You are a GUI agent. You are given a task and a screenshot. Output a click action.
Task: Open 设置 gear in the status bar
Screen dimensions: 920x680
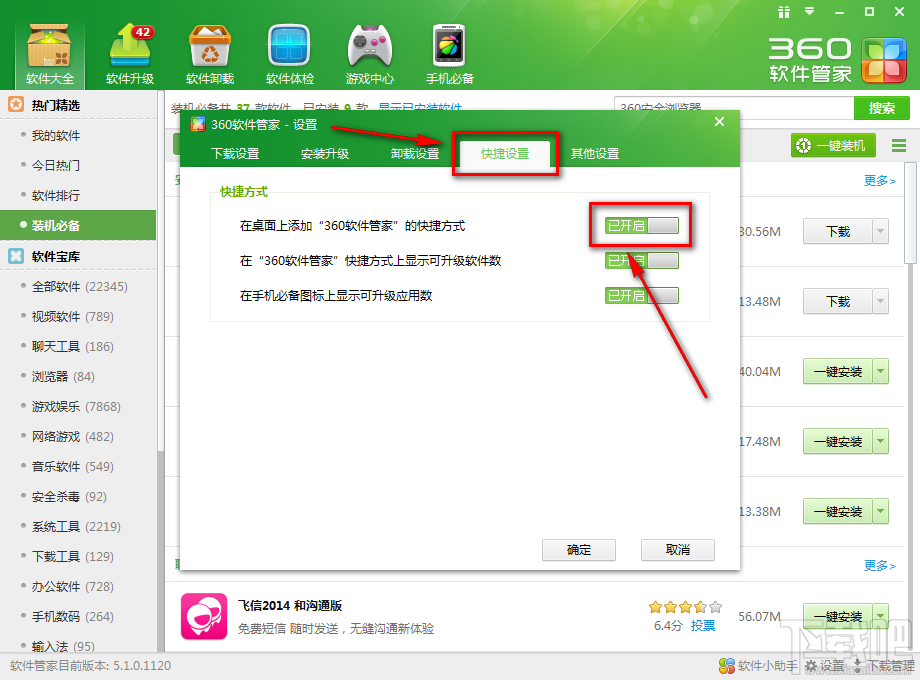[x=826, y=665]
